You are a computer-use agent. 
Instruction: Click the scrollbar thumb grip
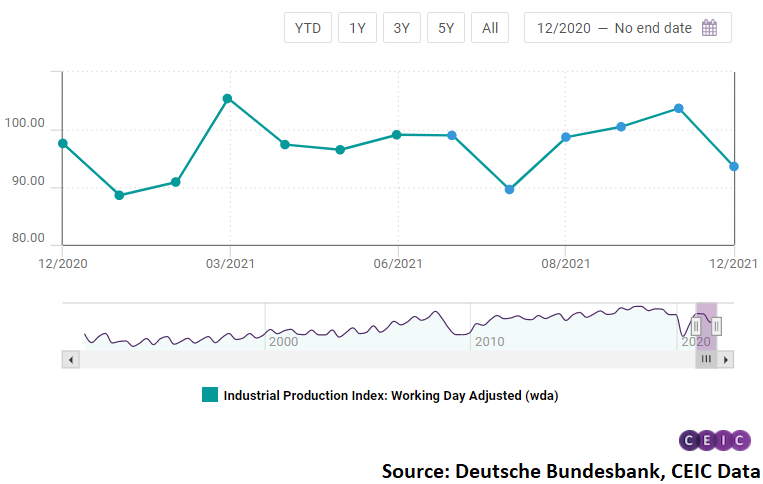point(706,359)
